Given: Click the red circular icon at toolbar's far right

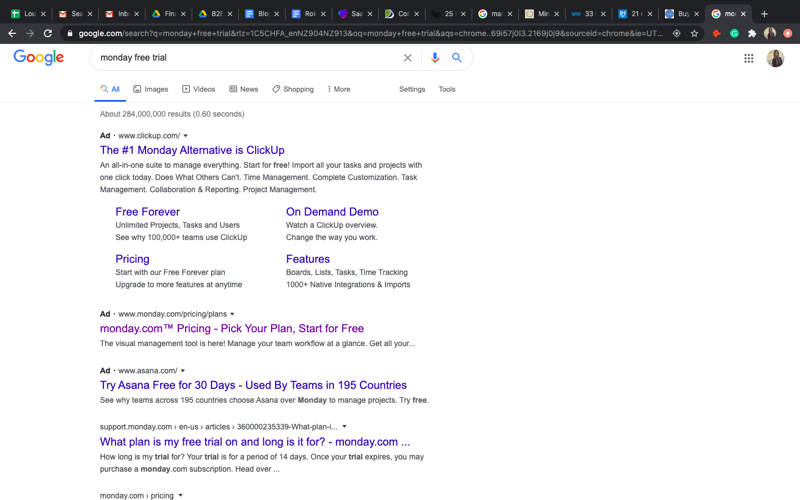Looking at the screenshot, I should [x=788, y=33].
